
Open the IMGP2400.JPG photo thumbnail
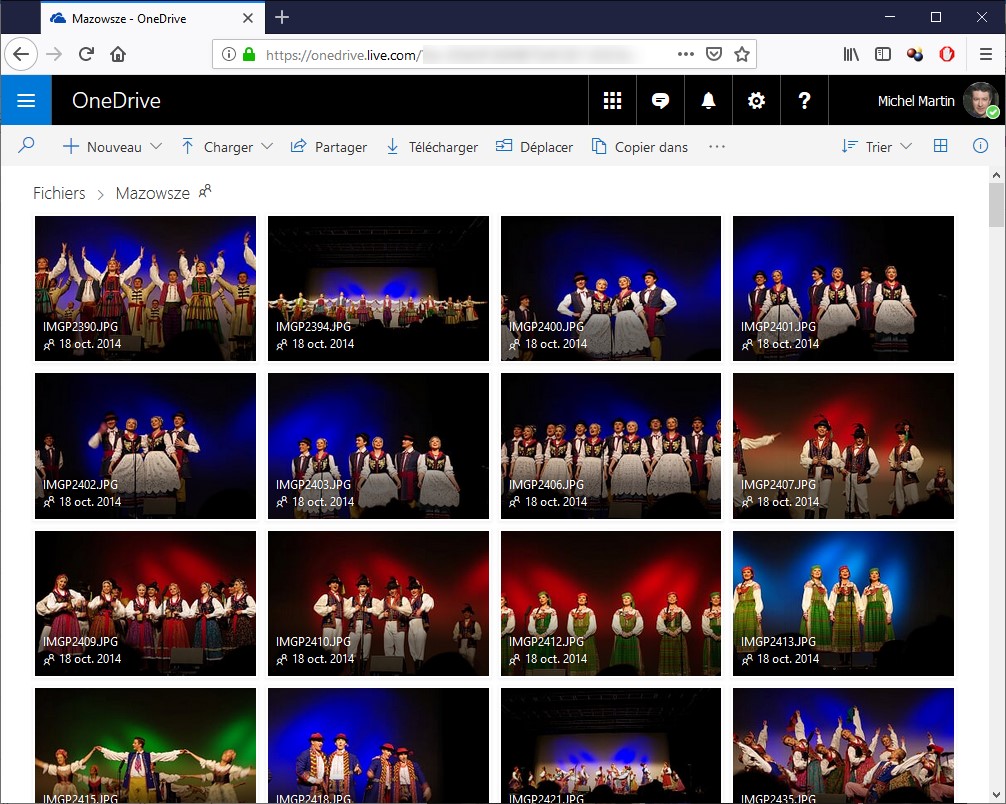(610, 288)
